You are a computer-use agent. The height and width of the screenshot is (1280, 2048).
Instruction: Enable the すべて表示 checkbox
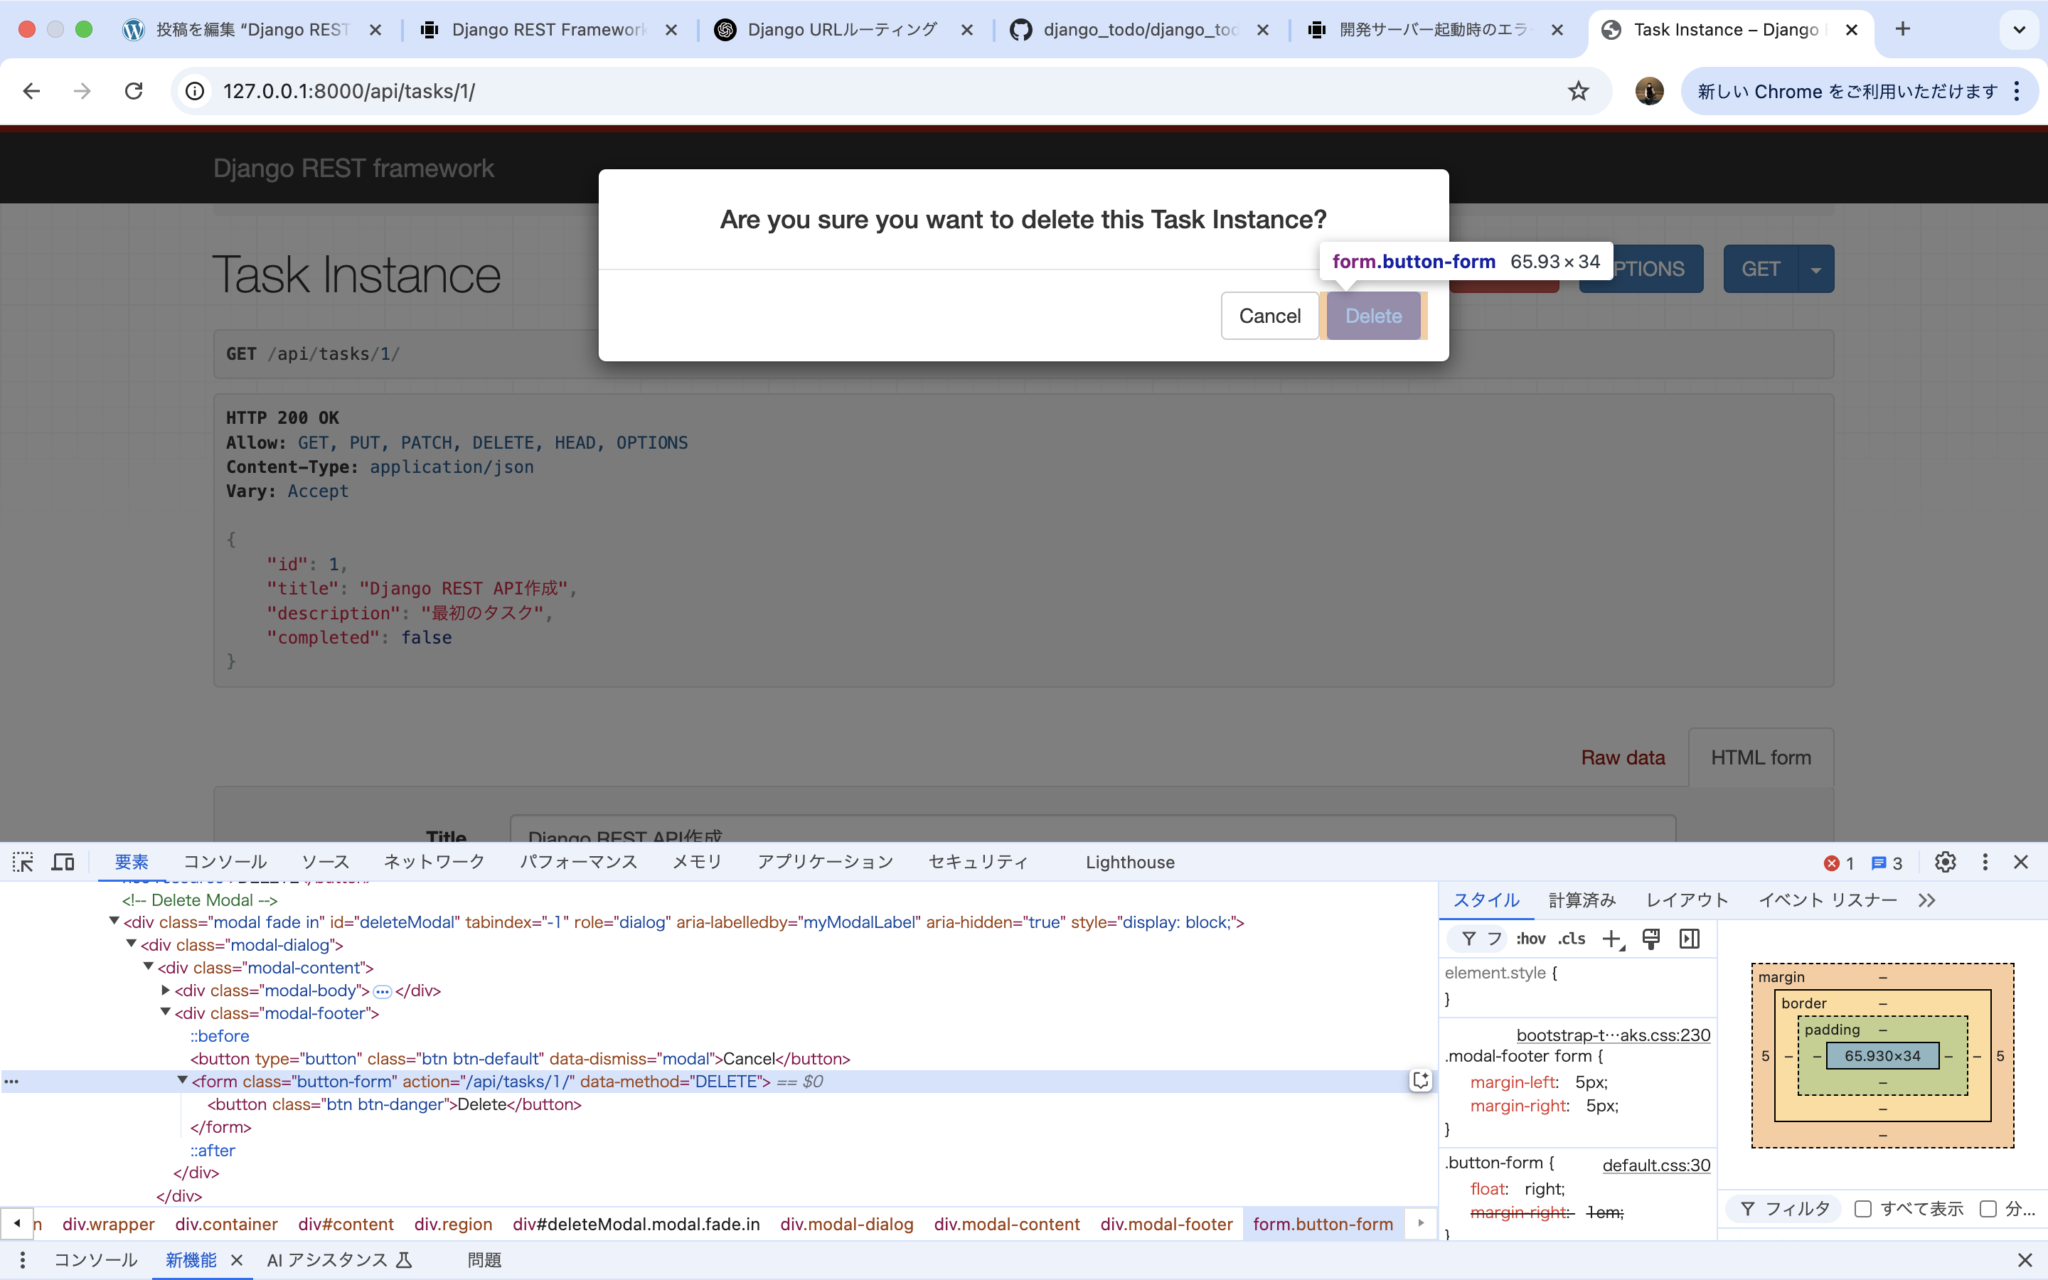tap(1861, 1208)
